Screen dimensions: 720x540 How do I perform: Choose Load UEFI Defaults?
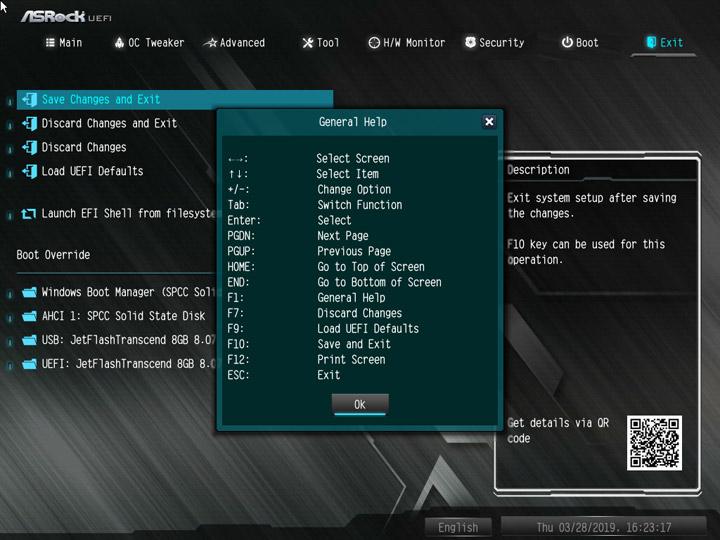pos(92,171)
